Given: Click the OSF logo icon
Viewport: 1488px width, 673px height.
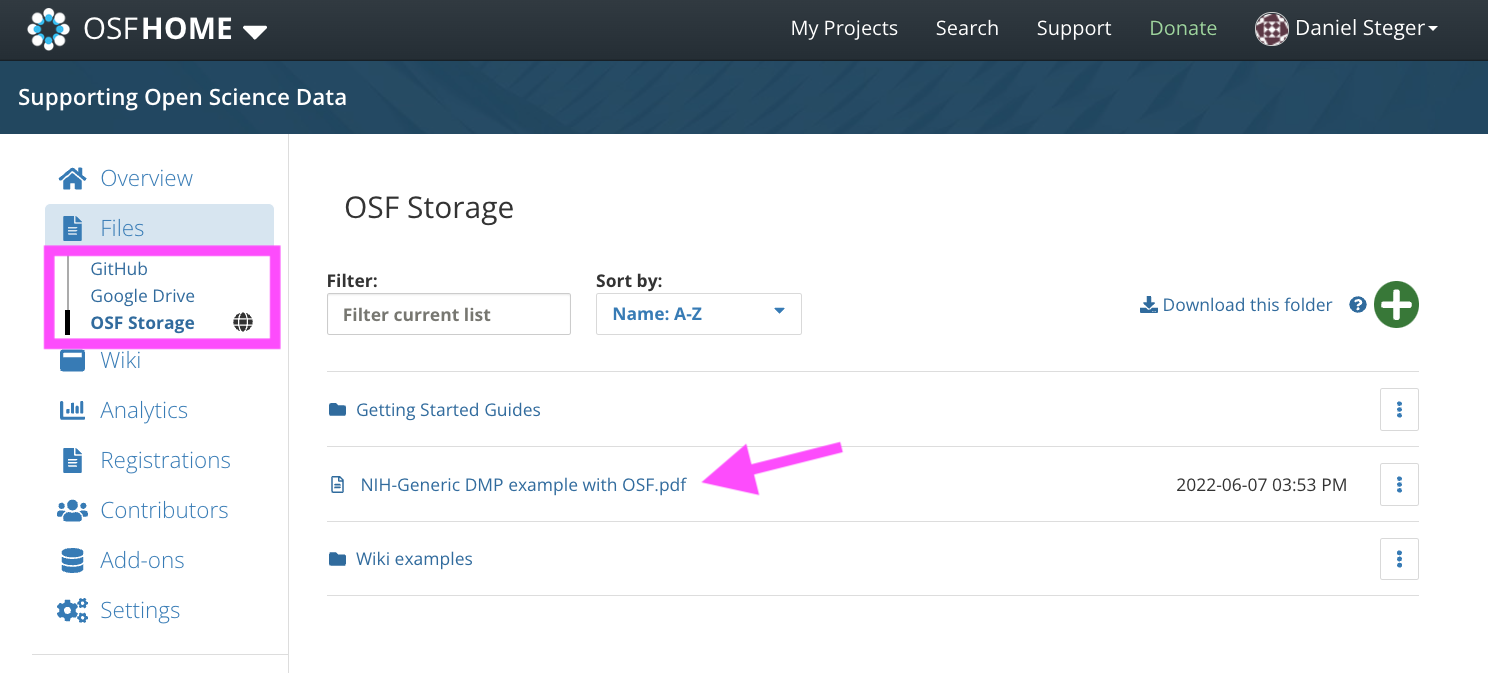Looking at the screenshot, I should tap(48, 29).
